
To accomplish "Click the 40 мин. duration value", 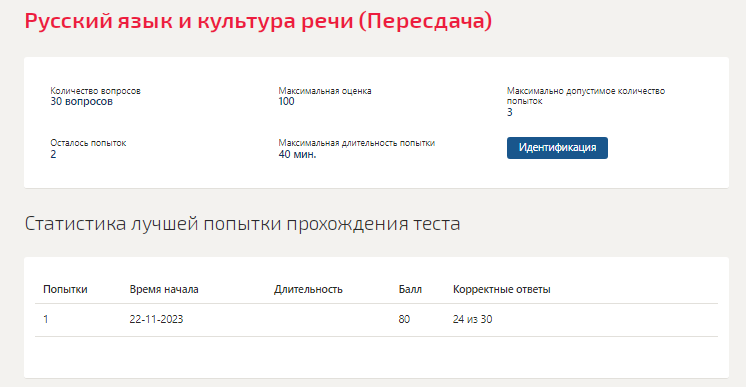I will [x=297, y=154].
